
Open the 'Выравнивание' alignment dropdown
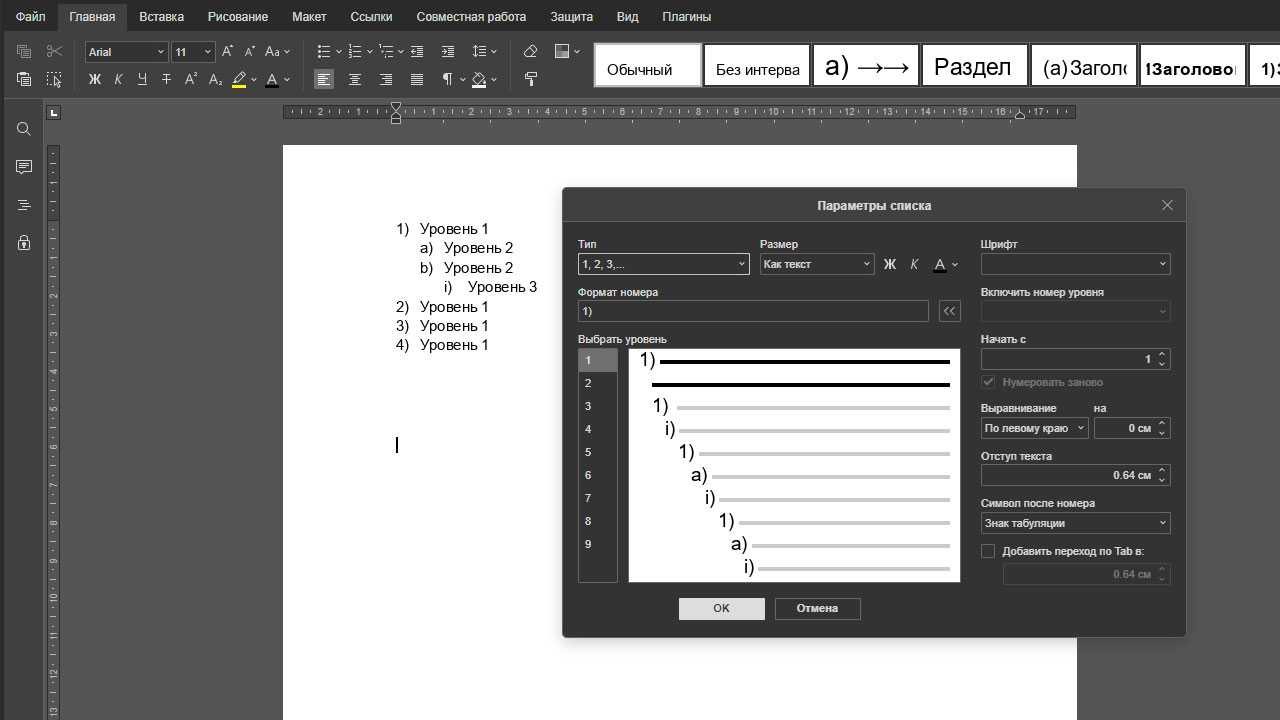1034,428
